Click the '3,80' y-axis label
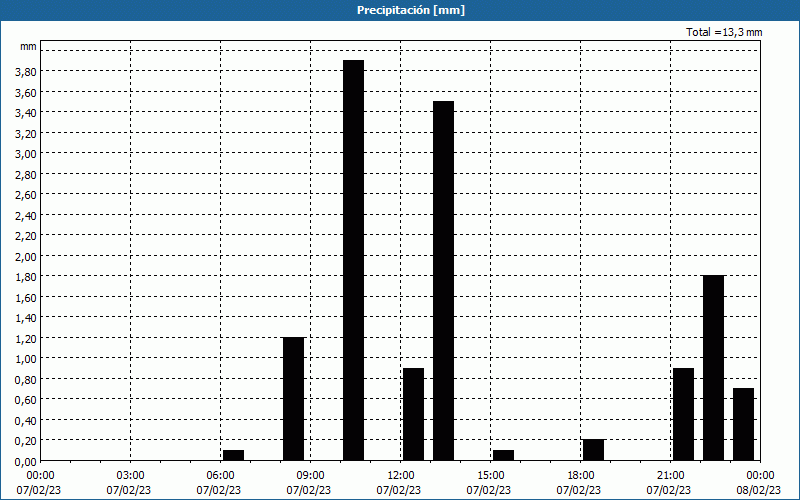The image size is (800, 500). (26, 72)
